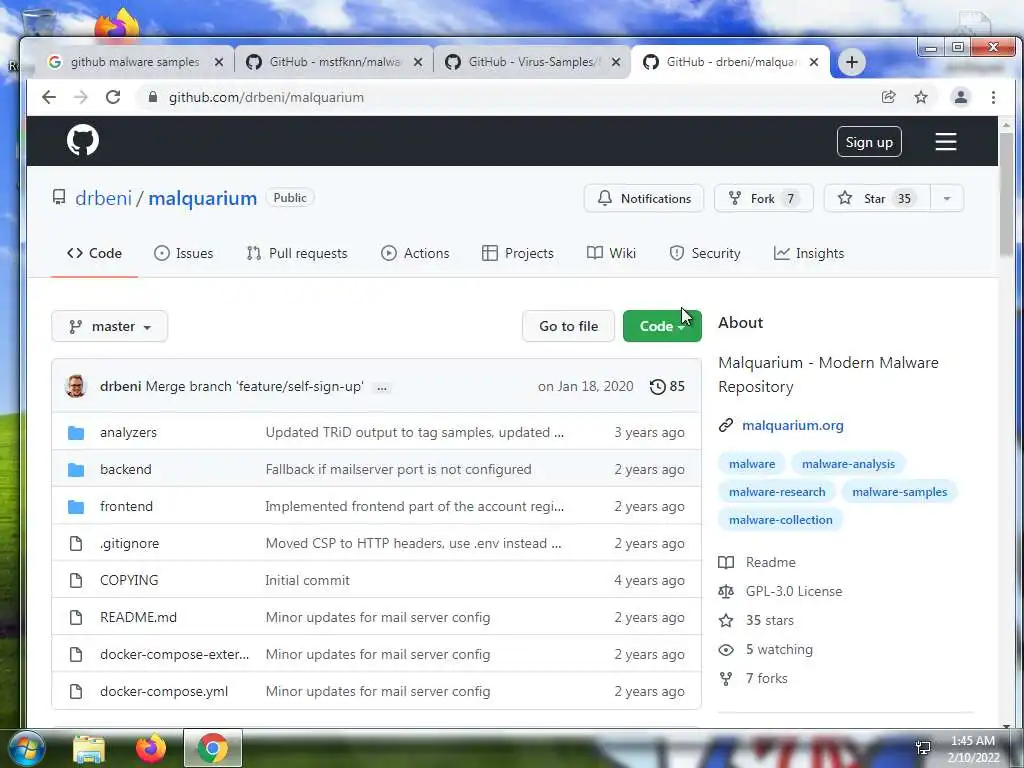Open the Insights tab

[809, 253]
